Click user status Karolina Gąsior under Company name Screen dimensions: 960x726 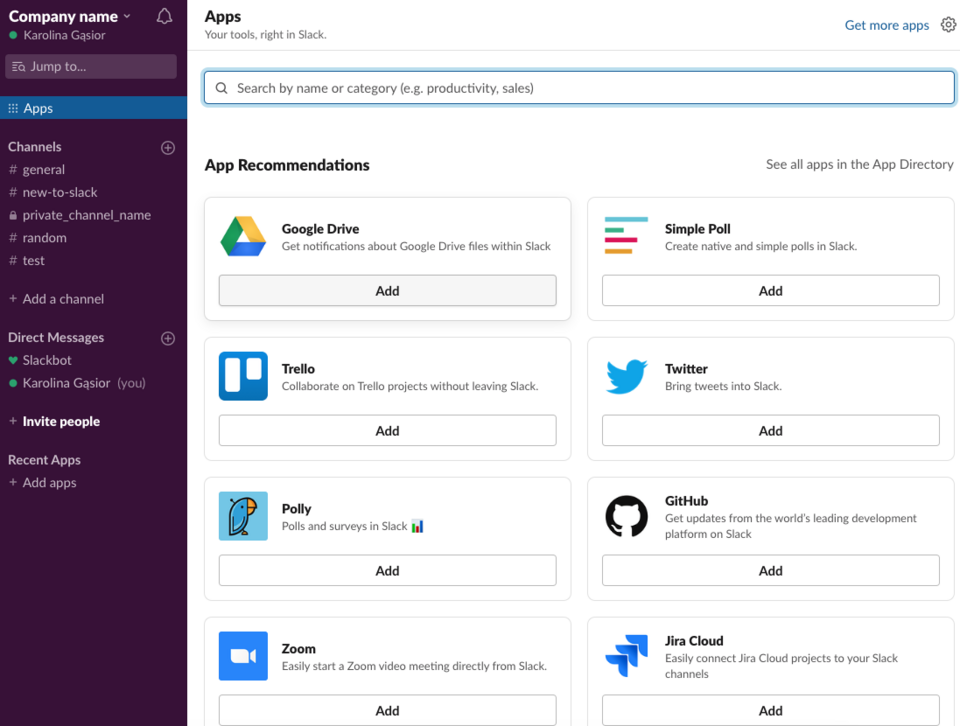pyautogui.click(x=57, y=36)
